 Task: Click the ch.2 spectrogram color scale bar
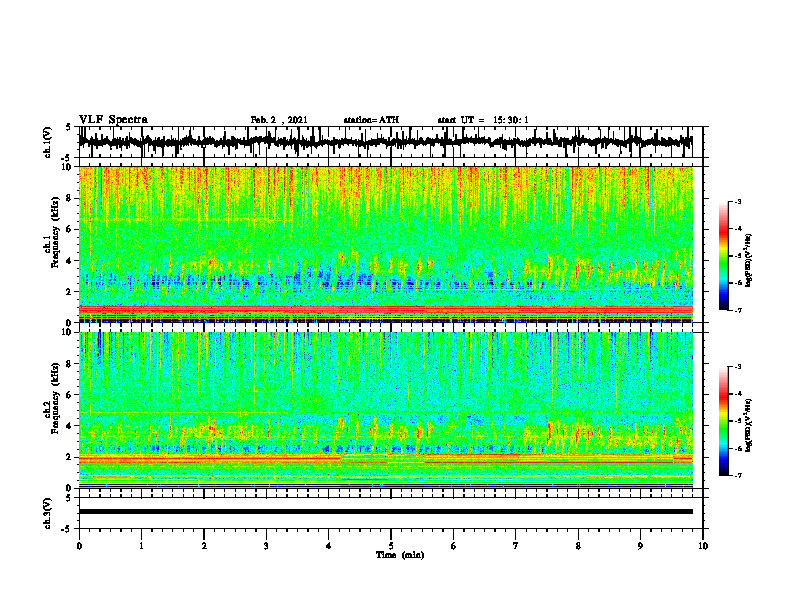click(723, 421)
